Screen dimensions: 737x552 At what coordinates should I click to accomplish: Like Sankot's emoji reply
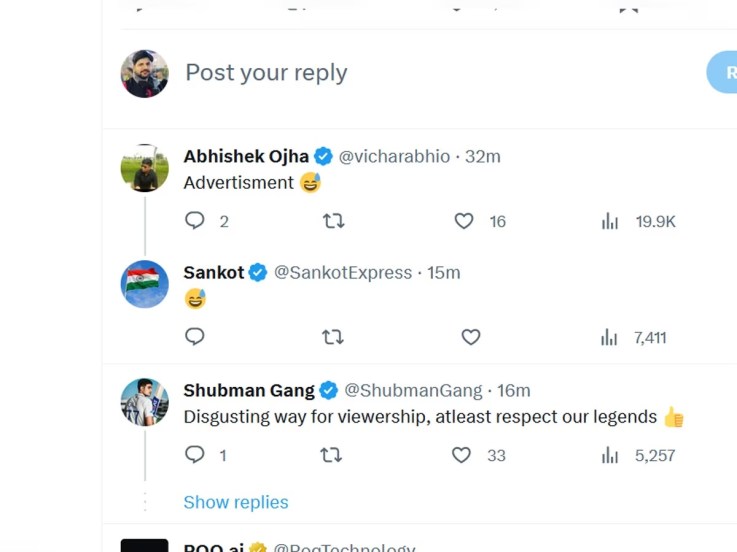click(471, 337)
